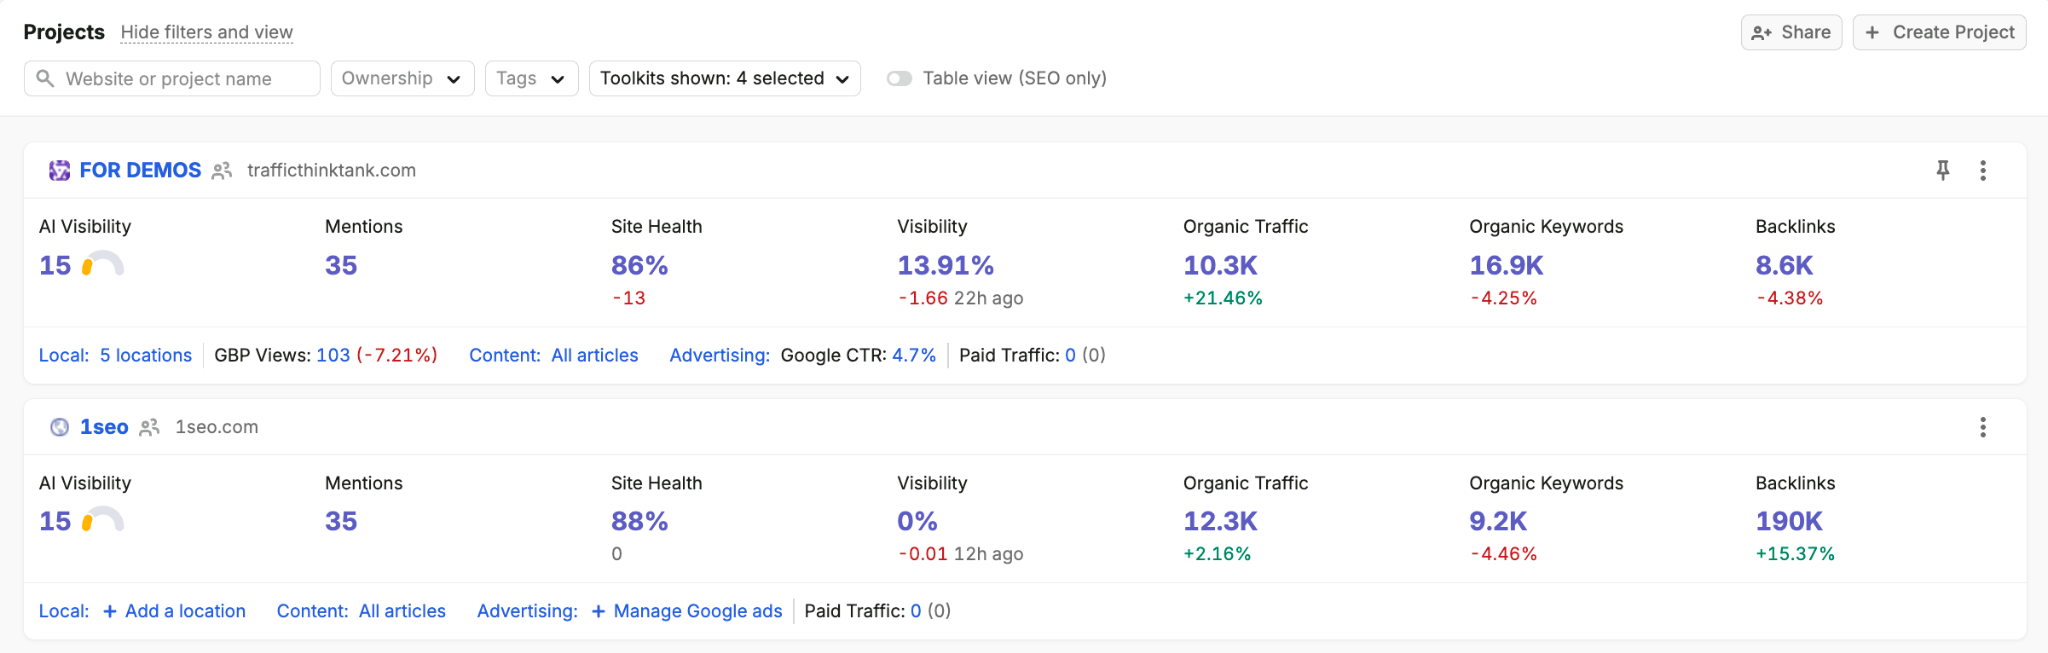Click Manage Google ads link
The image size is (2048, 653).
click(687, 611)
